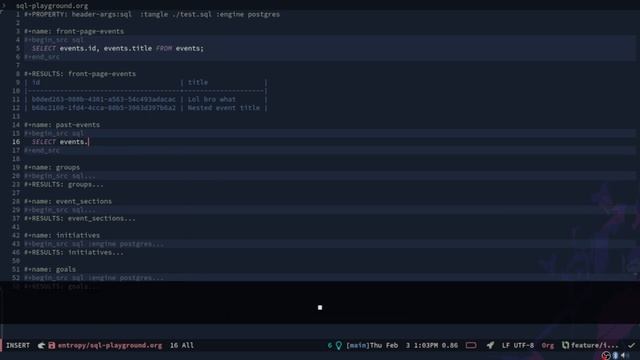Click the '#+name: event_sections' line
The height and width of the screenshot is (360, 640).
click(x=68, y=201)
